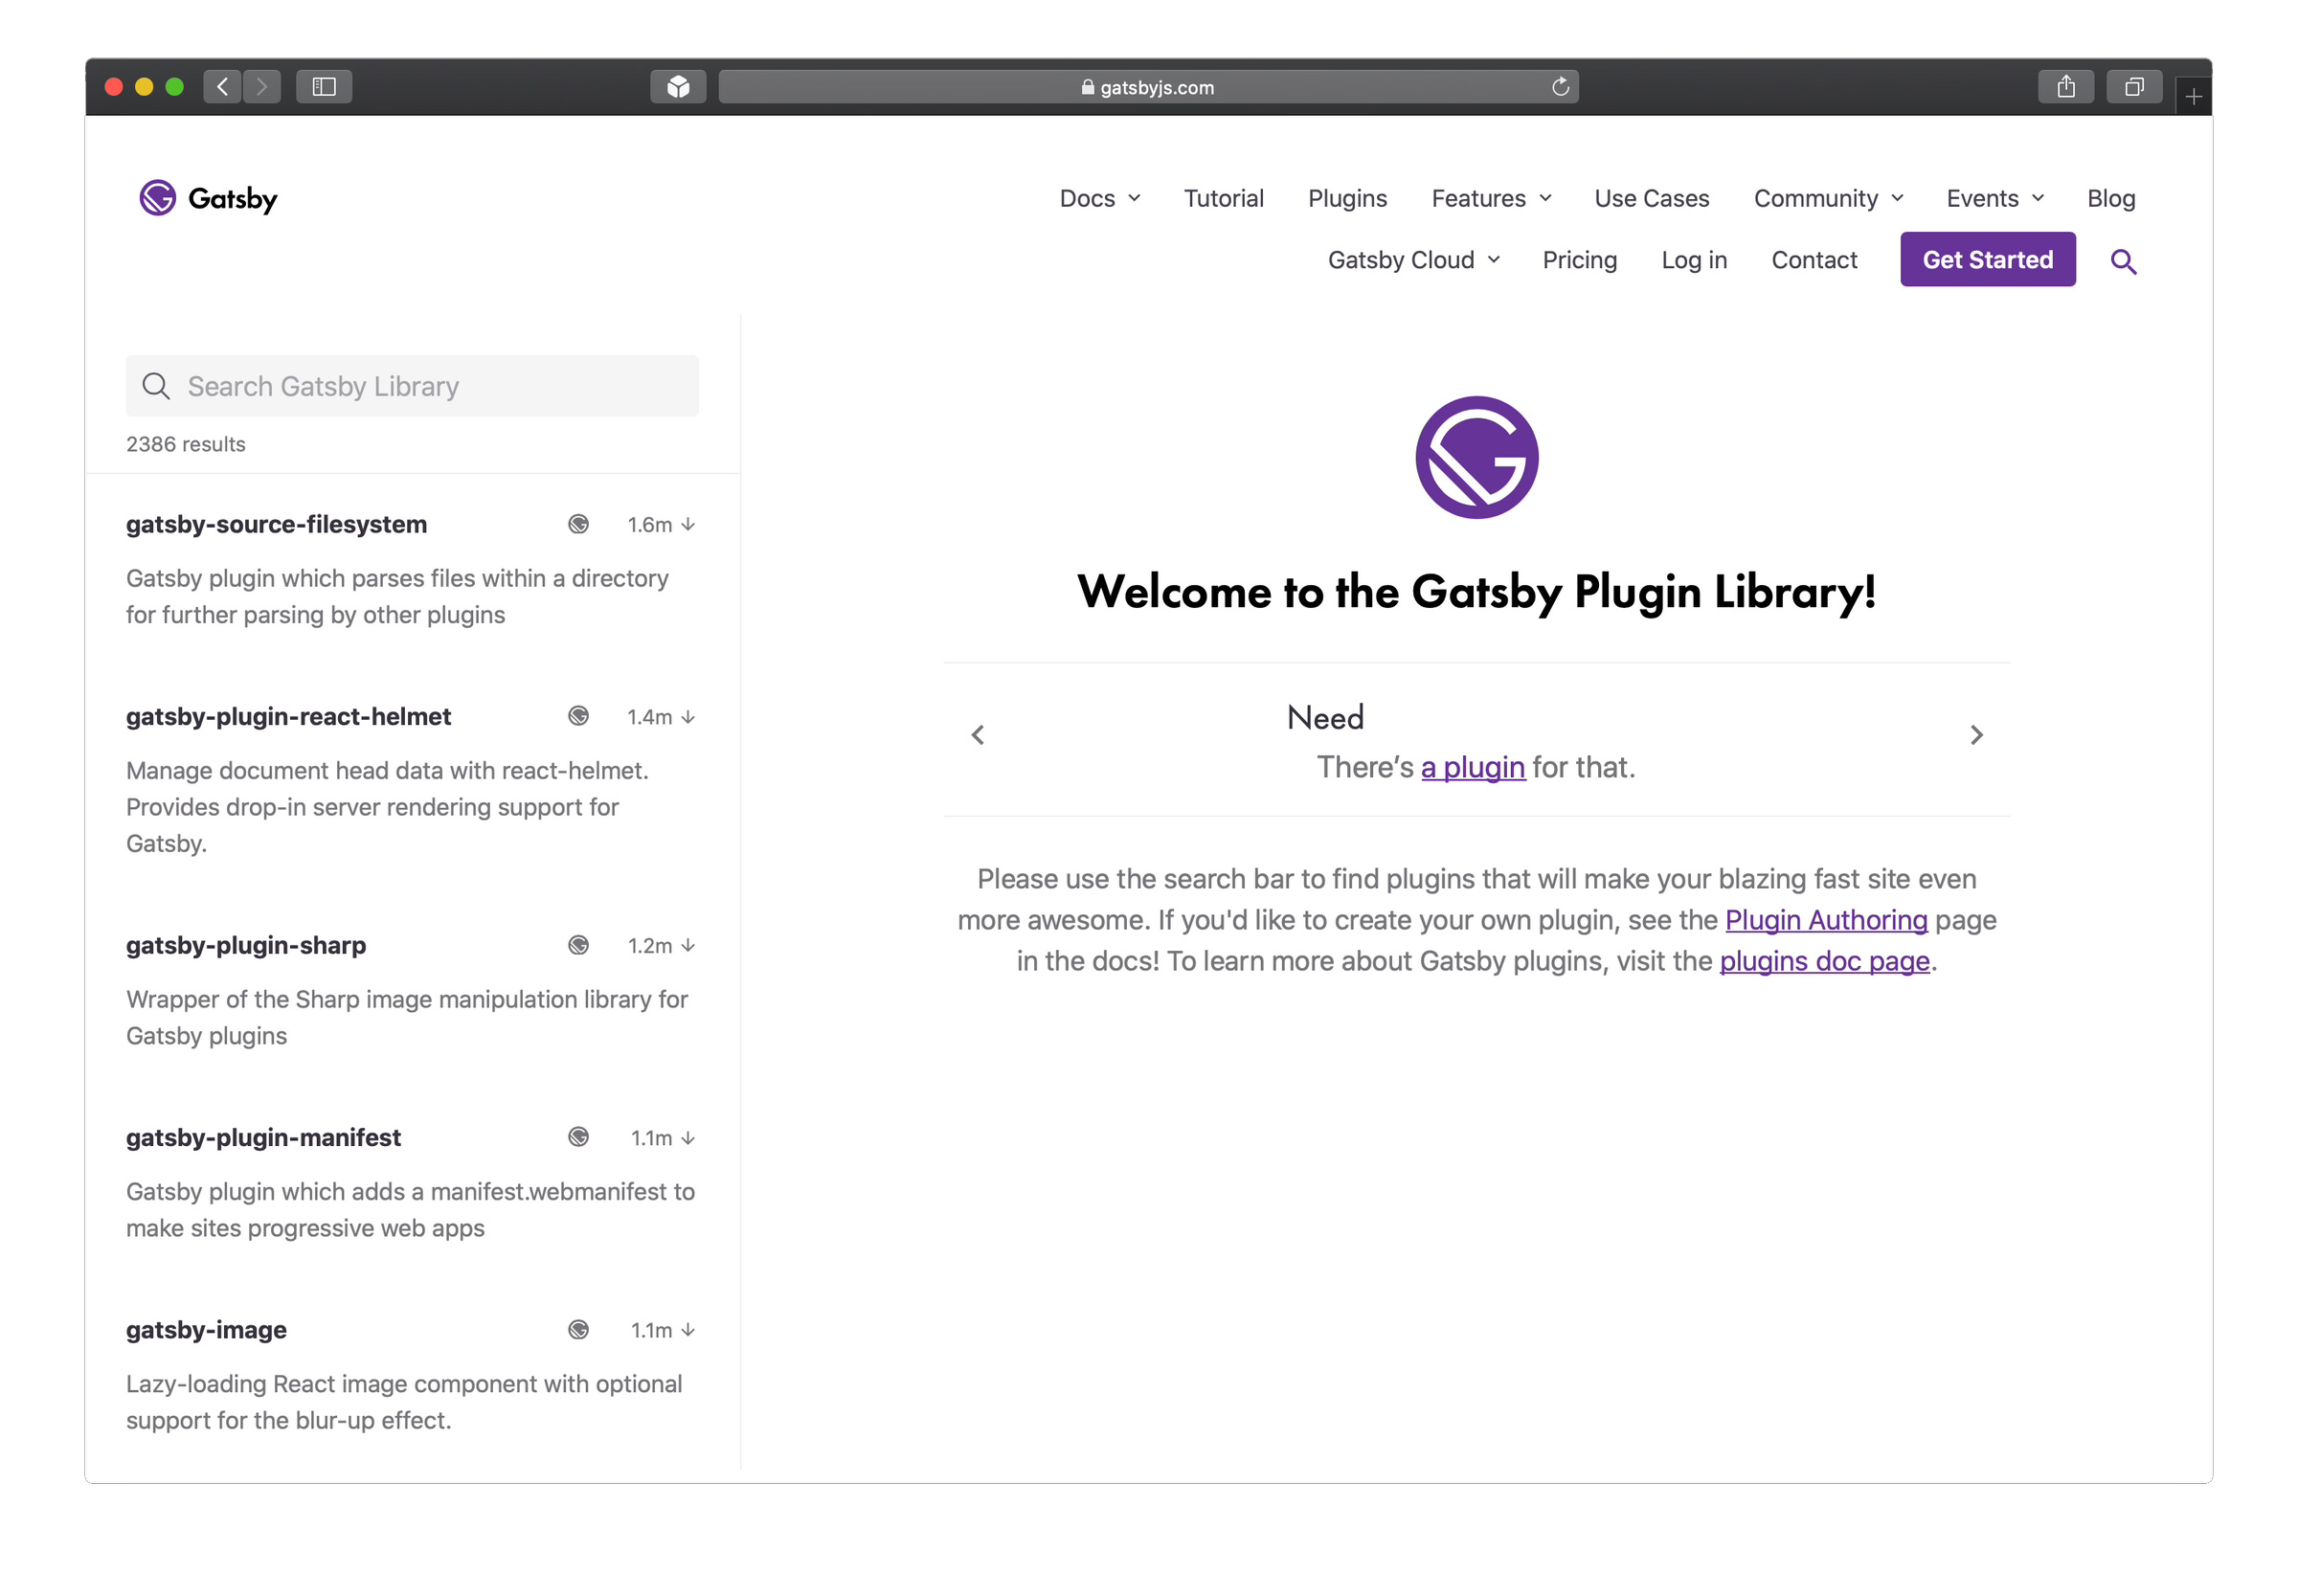This screenshot has height=1596, width=2298.
Task: Click the 2386 results count text
Action: [x=185, y=444]
